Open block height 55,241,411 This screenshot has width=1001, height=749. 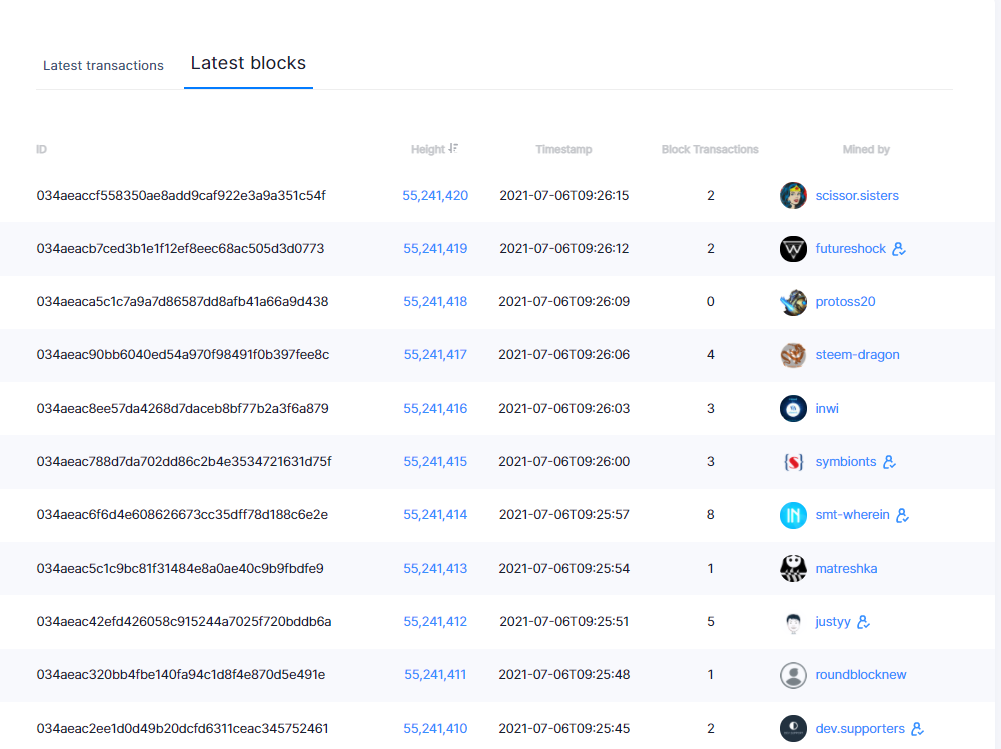[x=435, y=674]
